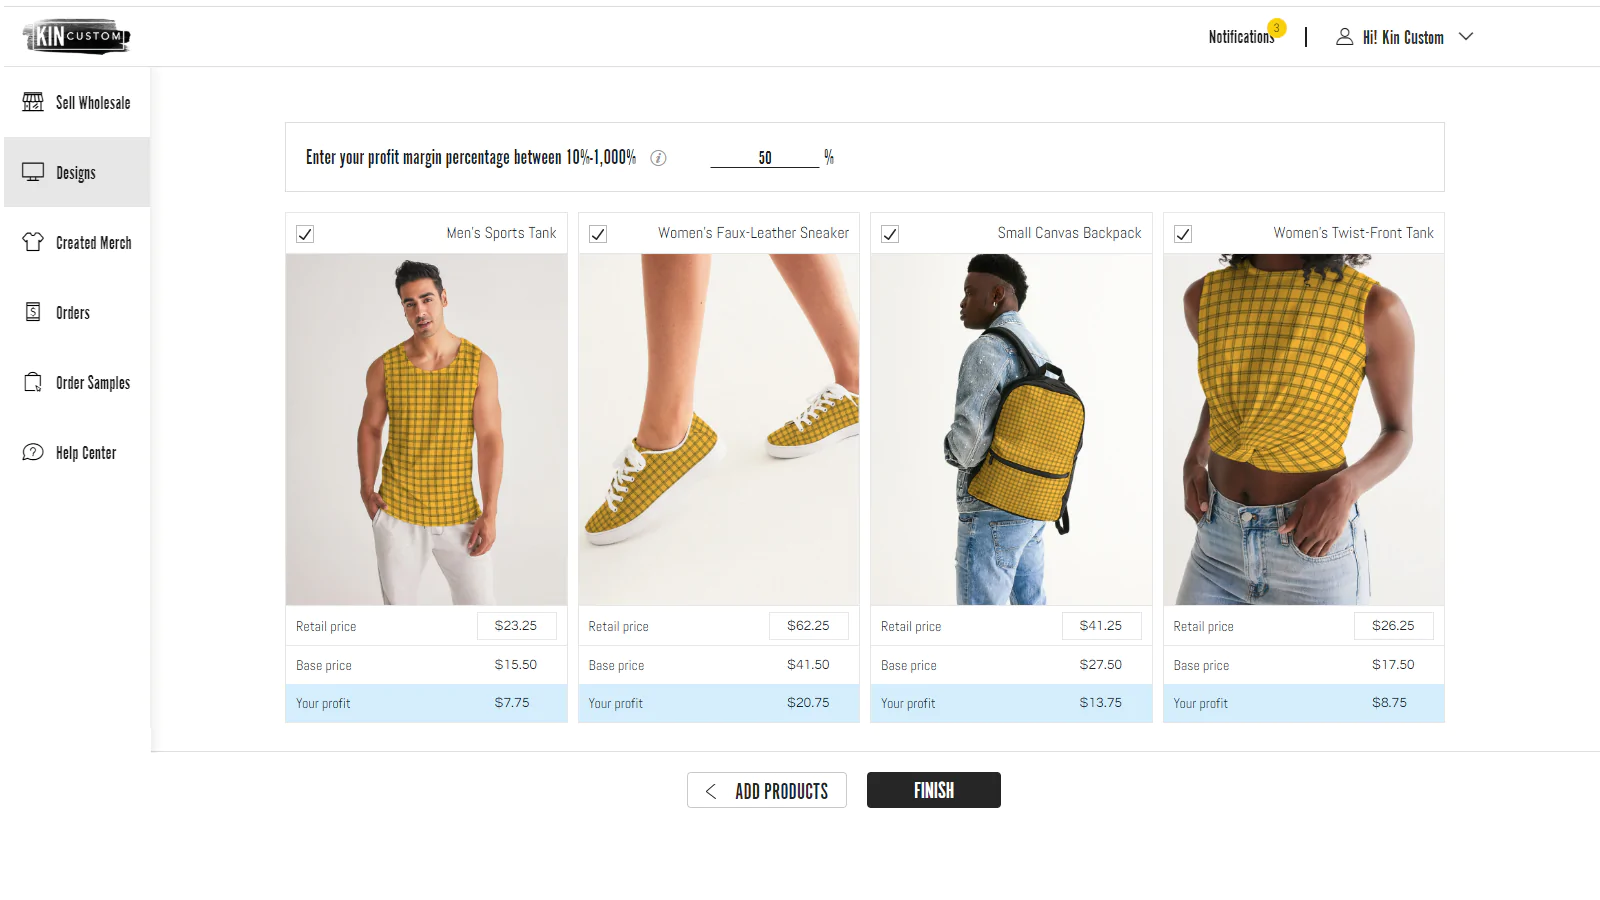Edit the Men's Sports Tank retail price
This screenshot has width=1600, height=900.
click(x=516, y=626)
